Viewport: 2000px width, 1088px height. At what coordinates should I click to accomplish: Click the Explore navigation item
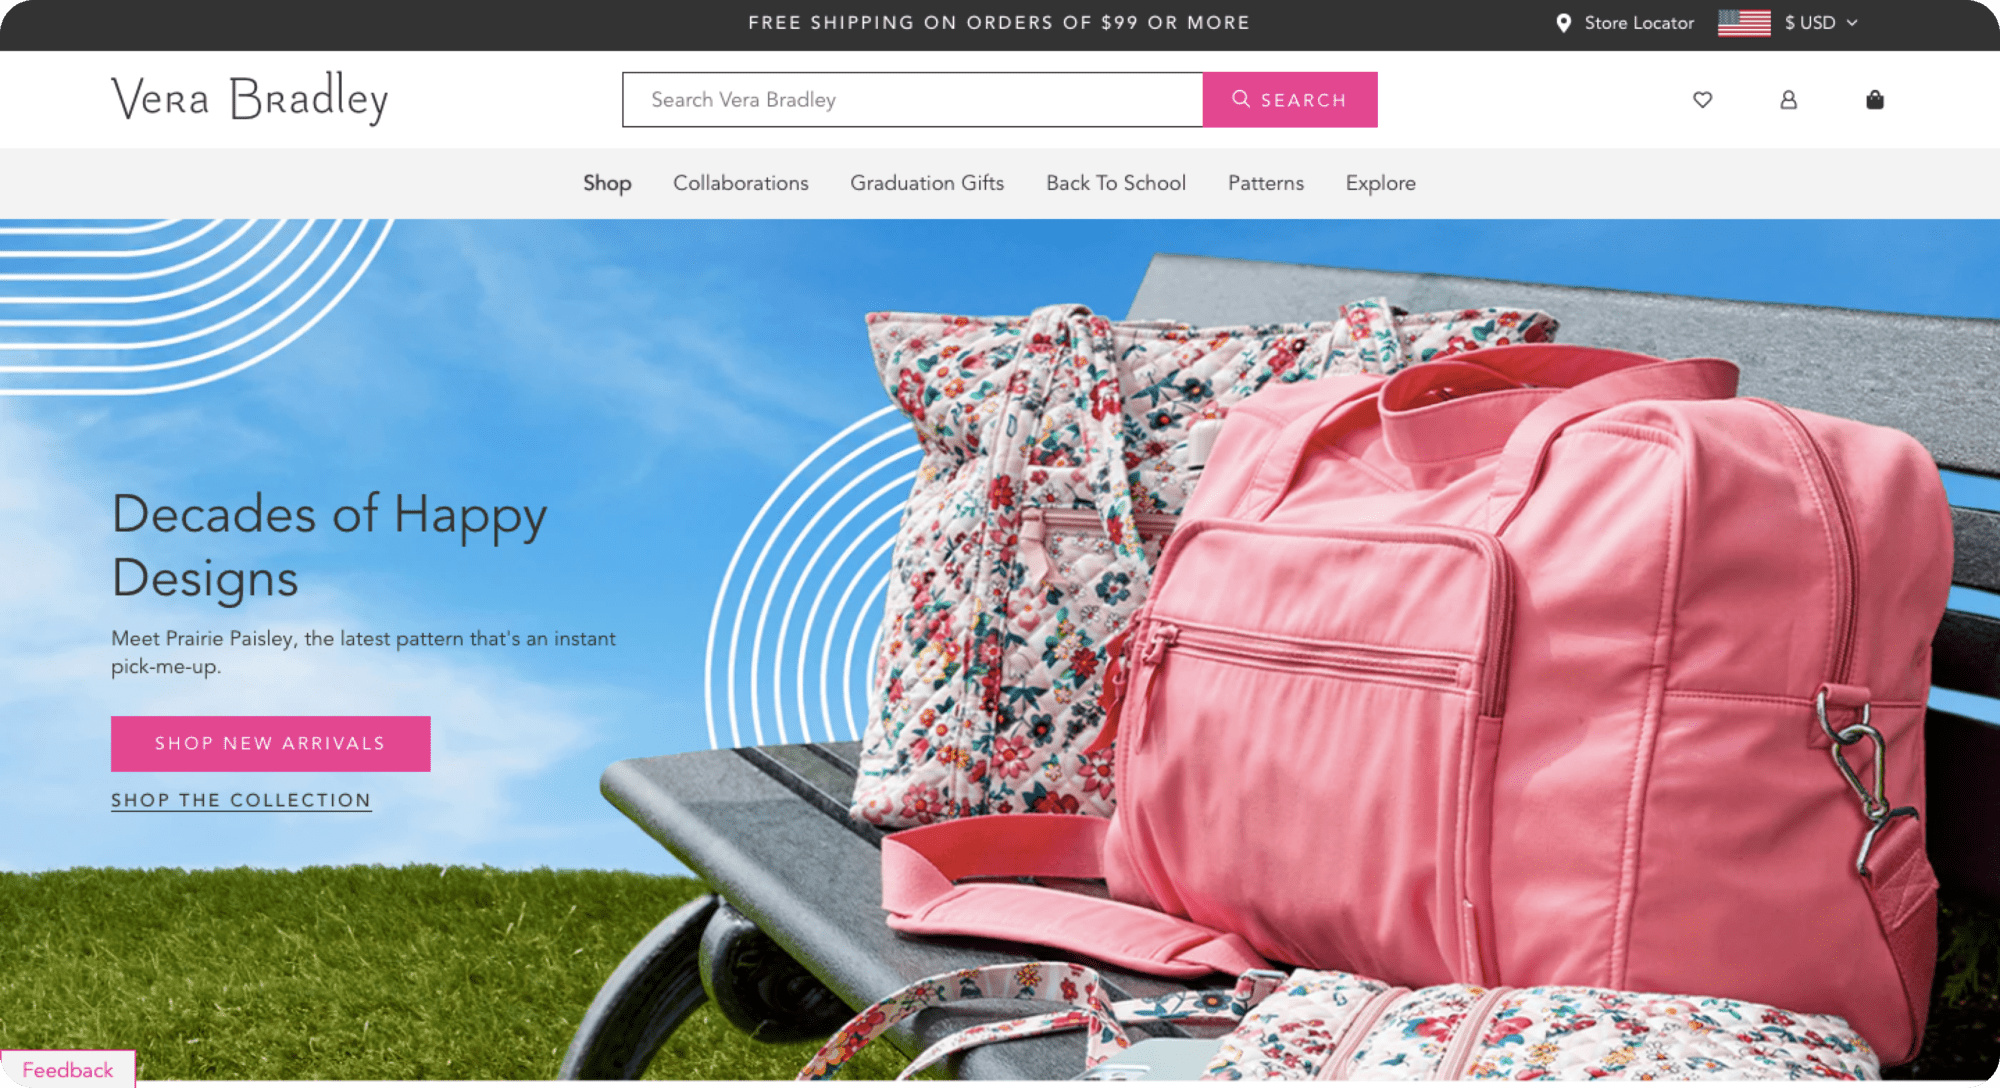[x=1382, y=184]
